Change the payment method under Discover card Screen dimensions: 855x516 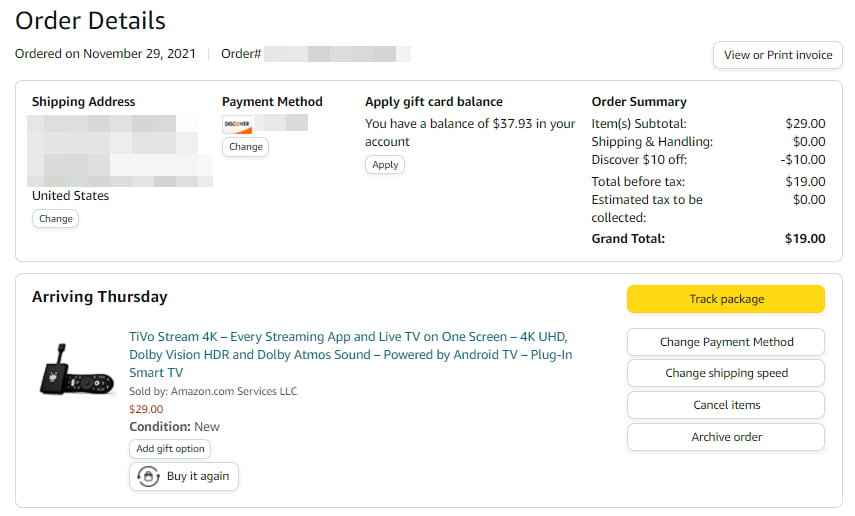(x=245, y=147)
